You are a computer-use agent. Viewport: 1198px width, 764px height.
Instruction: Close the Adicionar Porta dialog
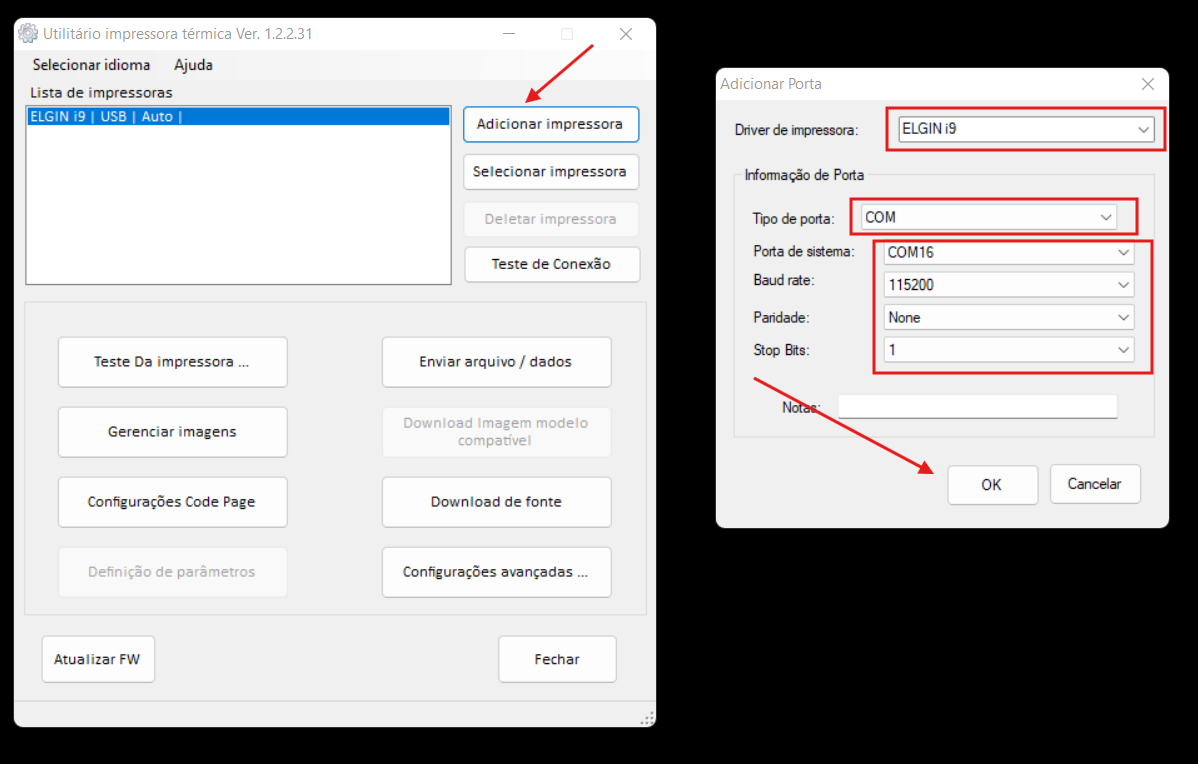[1148, 84]
